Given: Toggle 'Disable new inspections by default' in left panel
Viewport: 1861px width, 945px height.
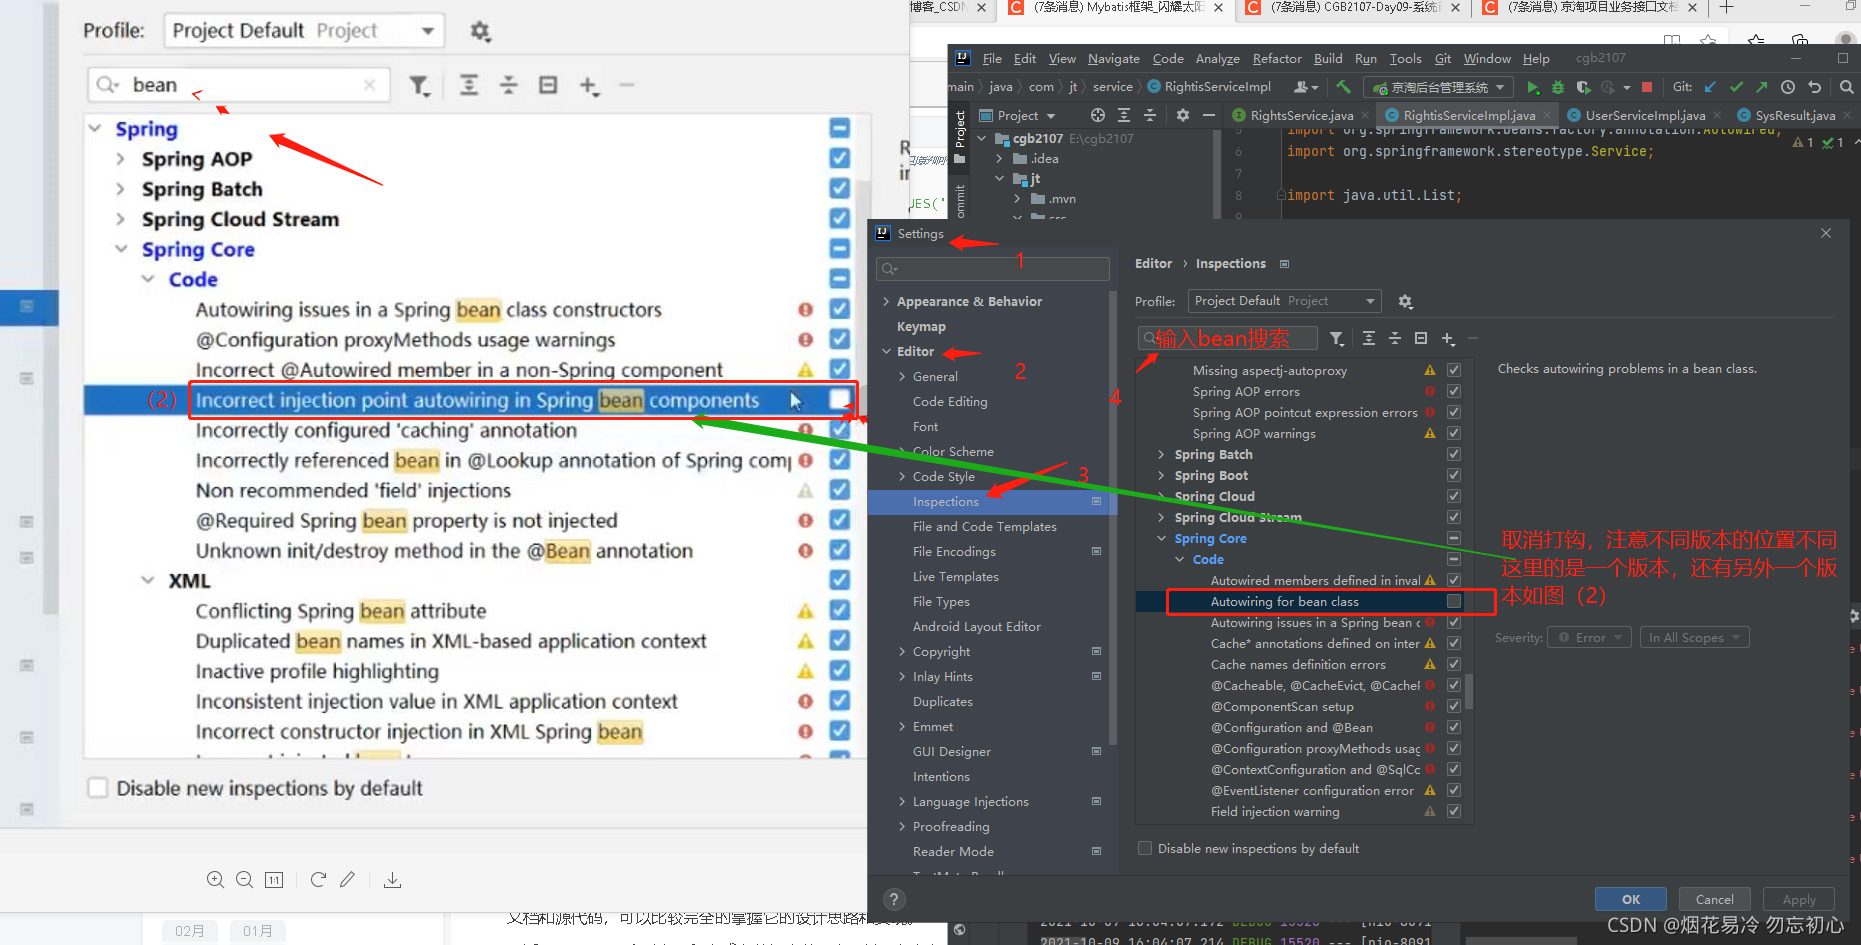Looking at the screenshot, I should pos(98,788).
